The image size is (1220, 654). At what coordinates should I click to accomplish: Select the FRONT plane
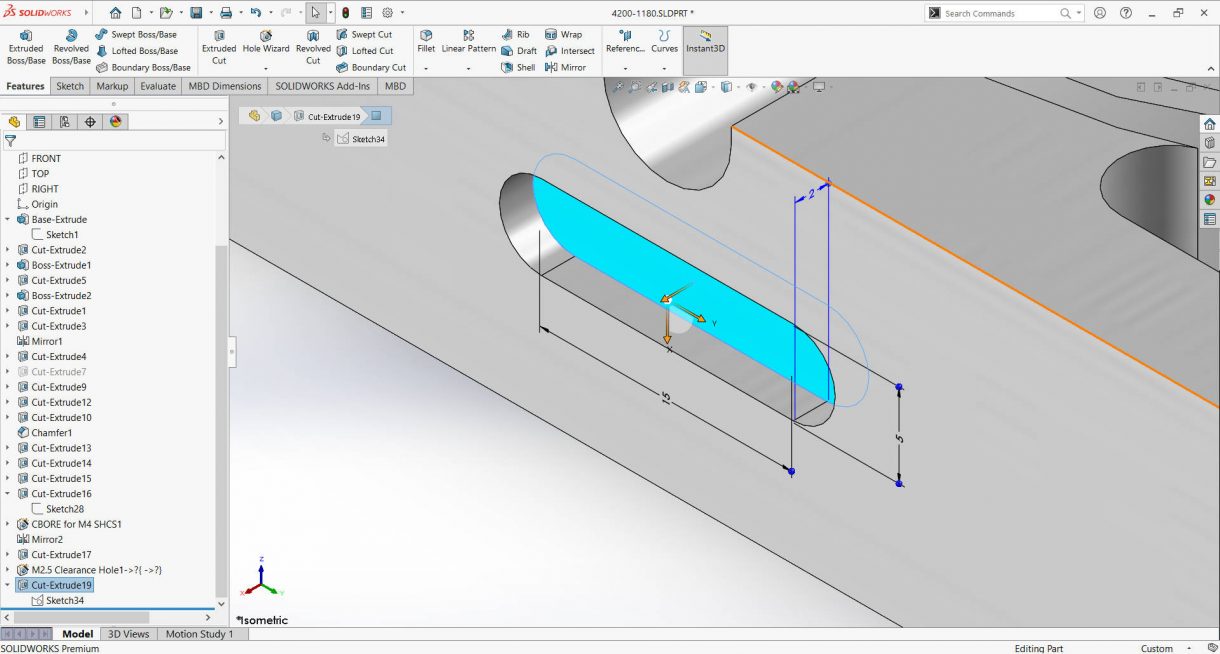click(39, 158)
